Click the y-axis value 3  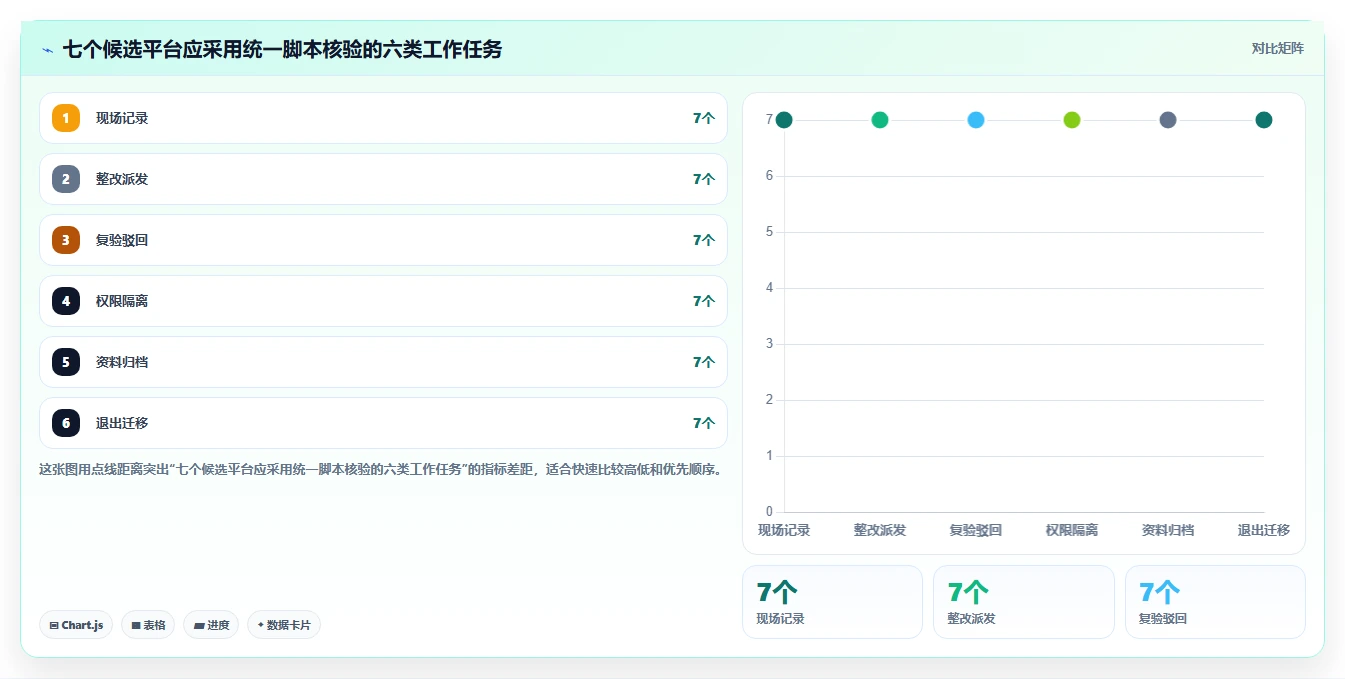[769, 344]
